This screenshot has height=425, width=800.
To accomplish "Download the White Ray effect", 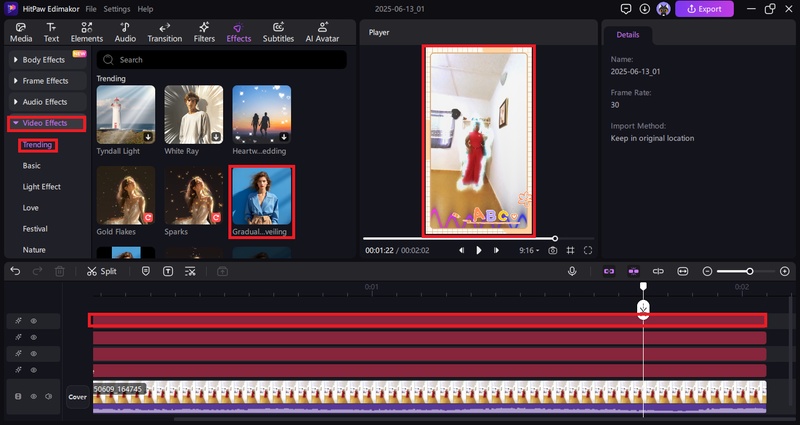I will (x=216, y=137).
